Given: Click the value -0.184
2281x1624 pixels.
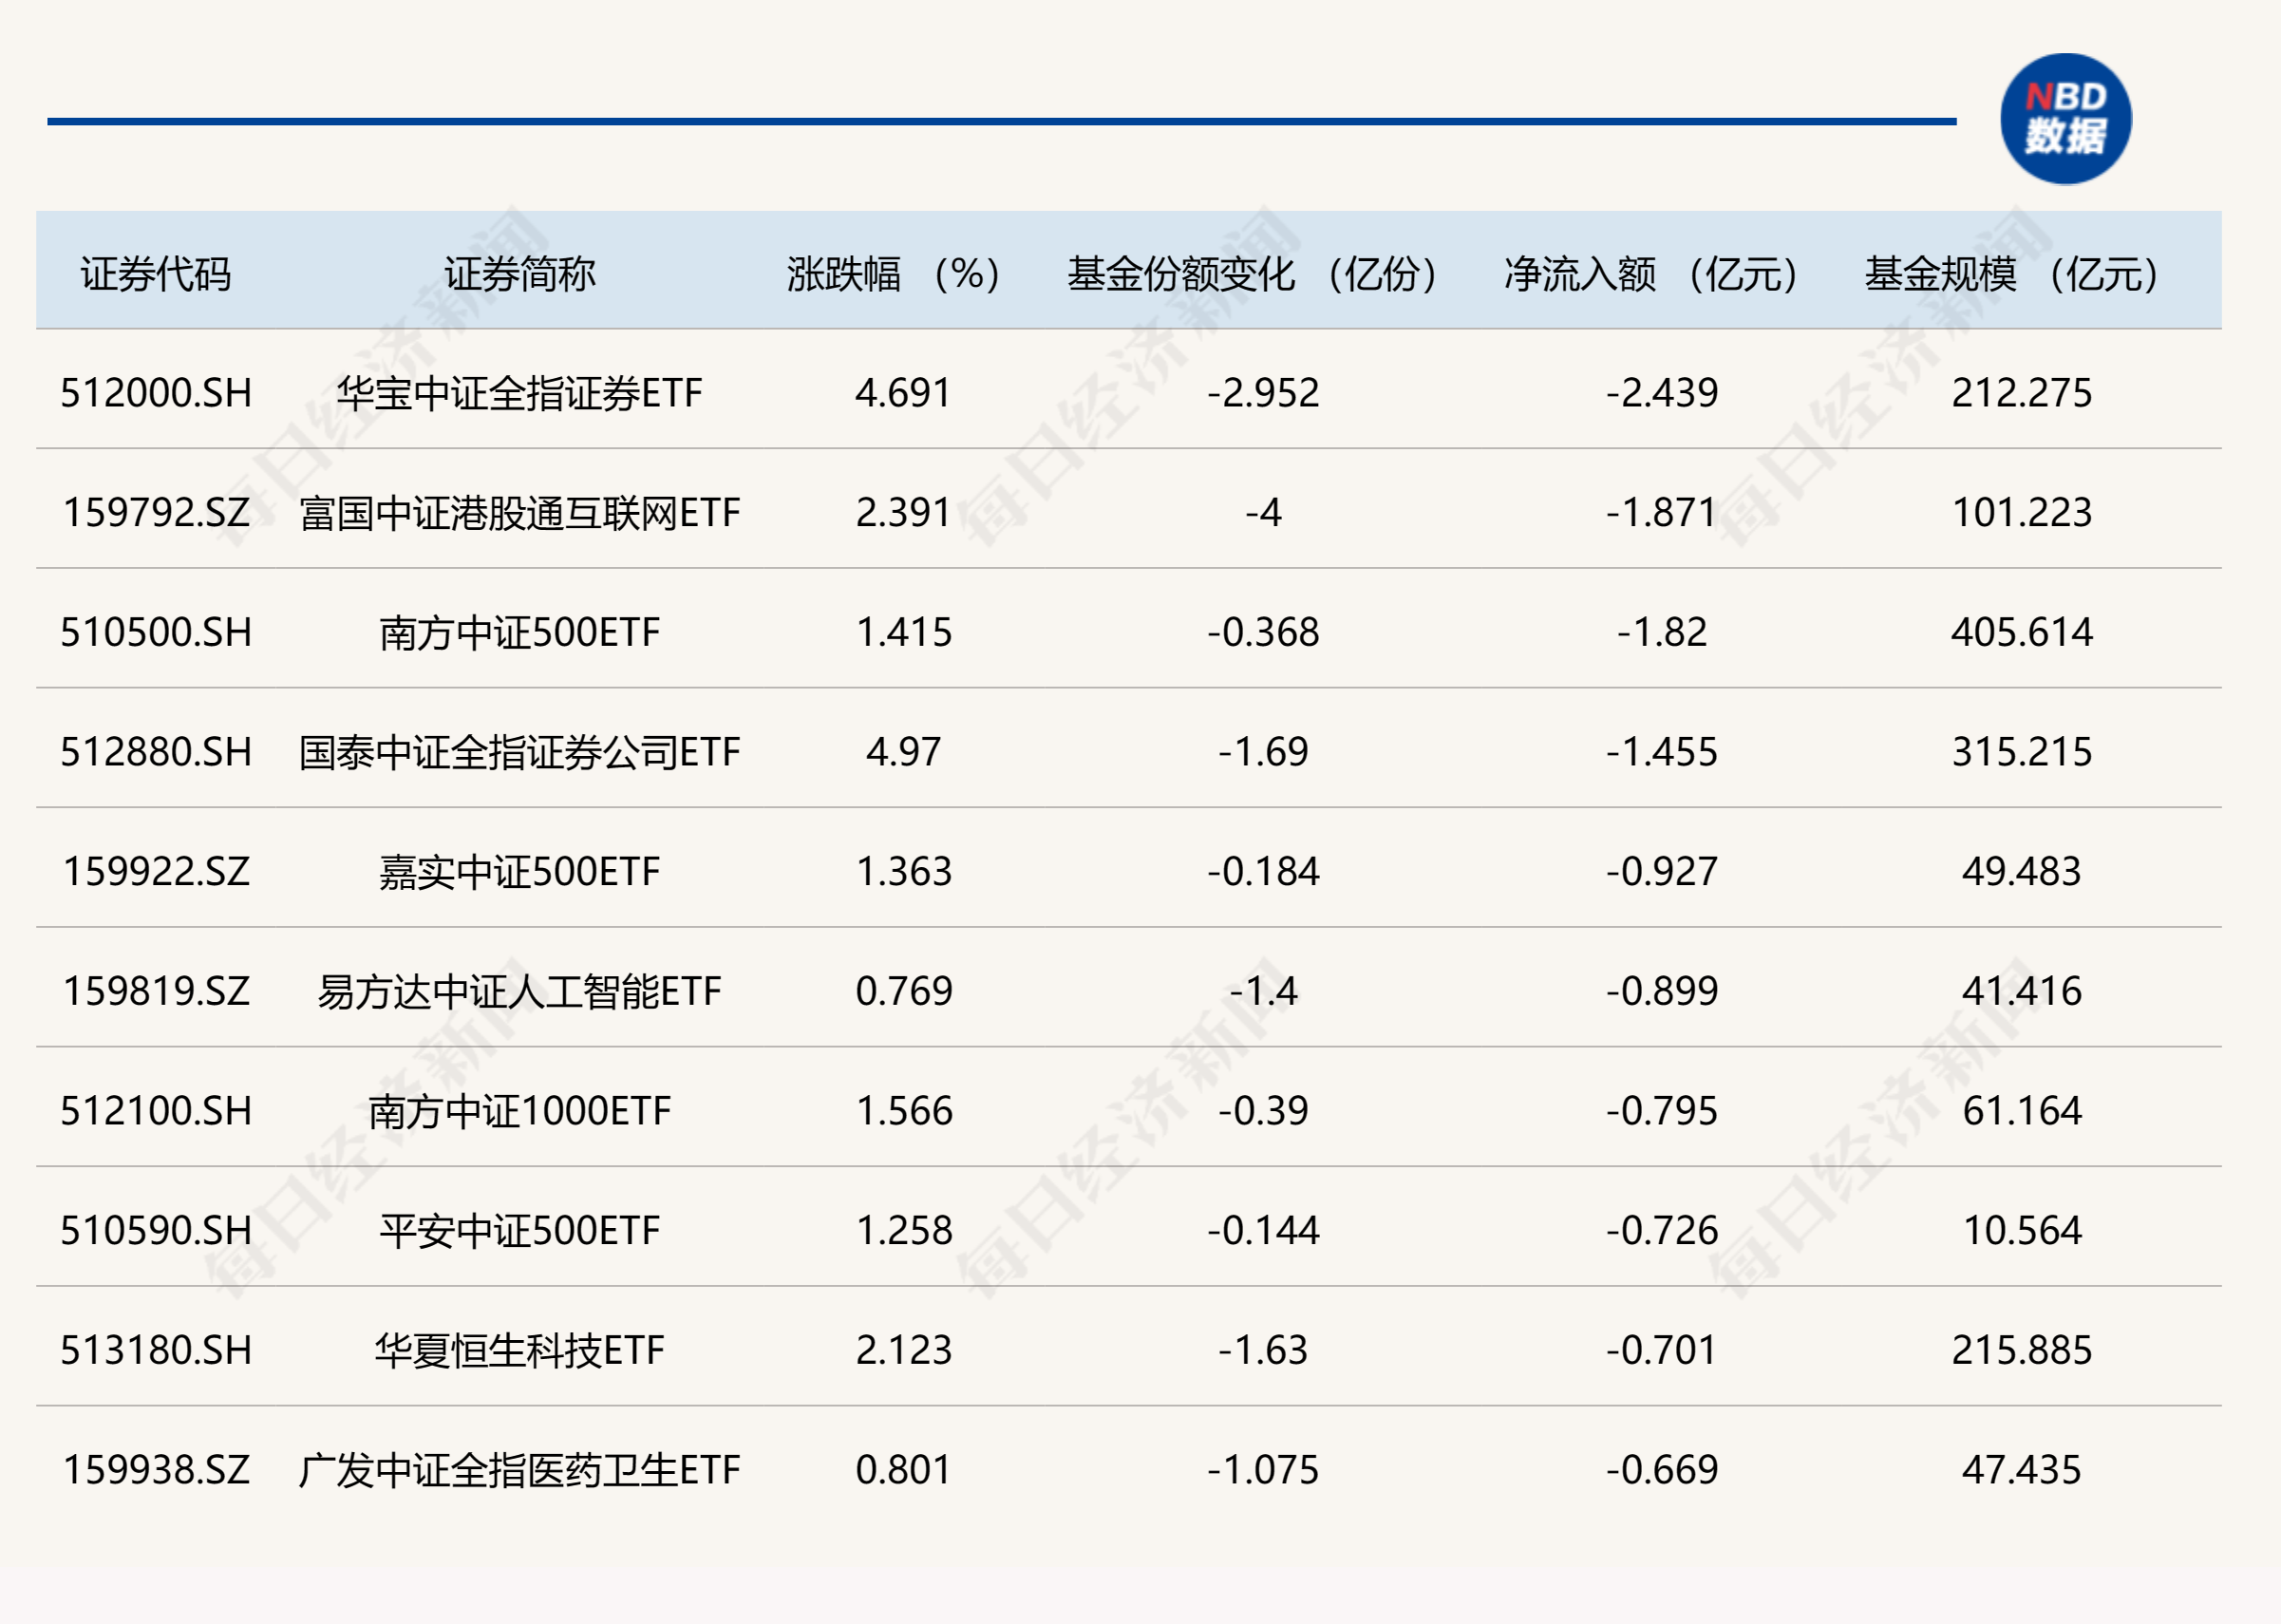Looking at the screenshot, I should click(x=1263, y=872).
